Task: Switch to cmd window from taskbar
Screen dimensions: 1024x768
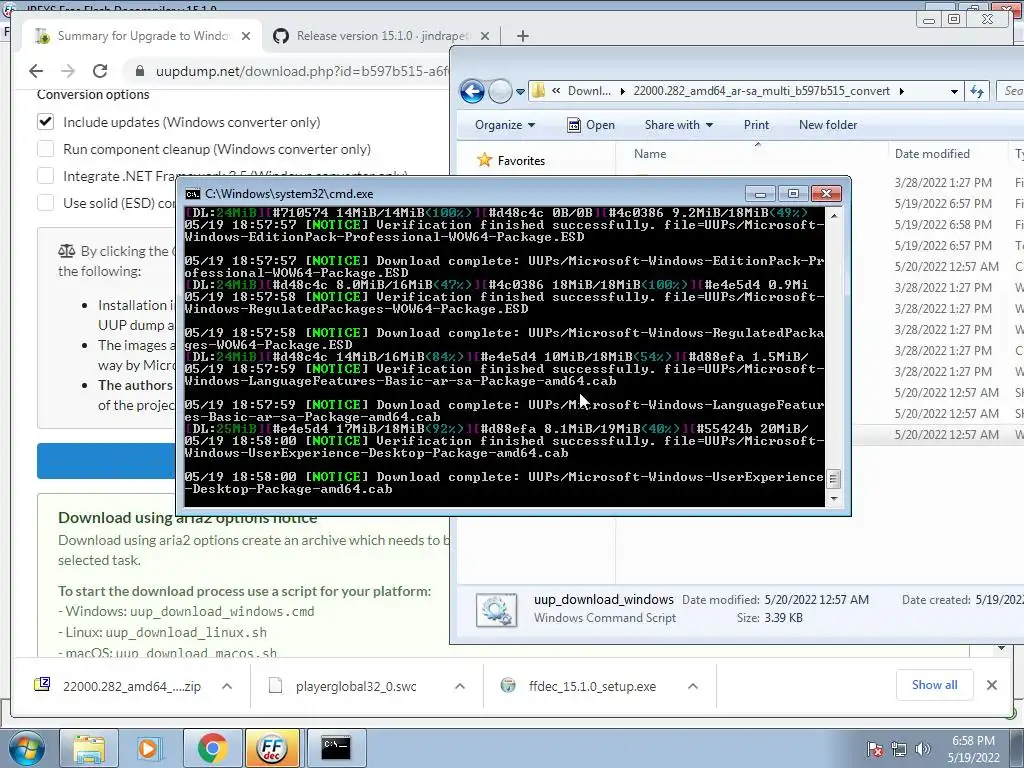Action: coord(336,748)
